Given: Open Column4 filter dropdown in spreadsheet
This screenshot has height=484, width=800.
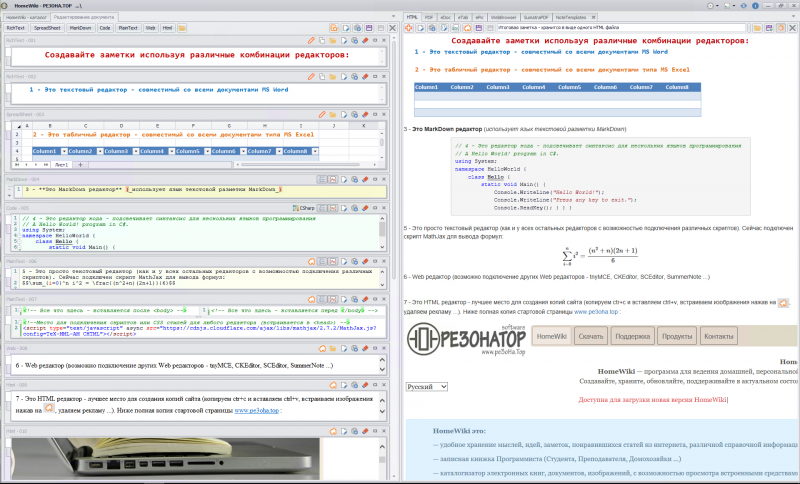Looking at the screenshot, I should 171,151.
